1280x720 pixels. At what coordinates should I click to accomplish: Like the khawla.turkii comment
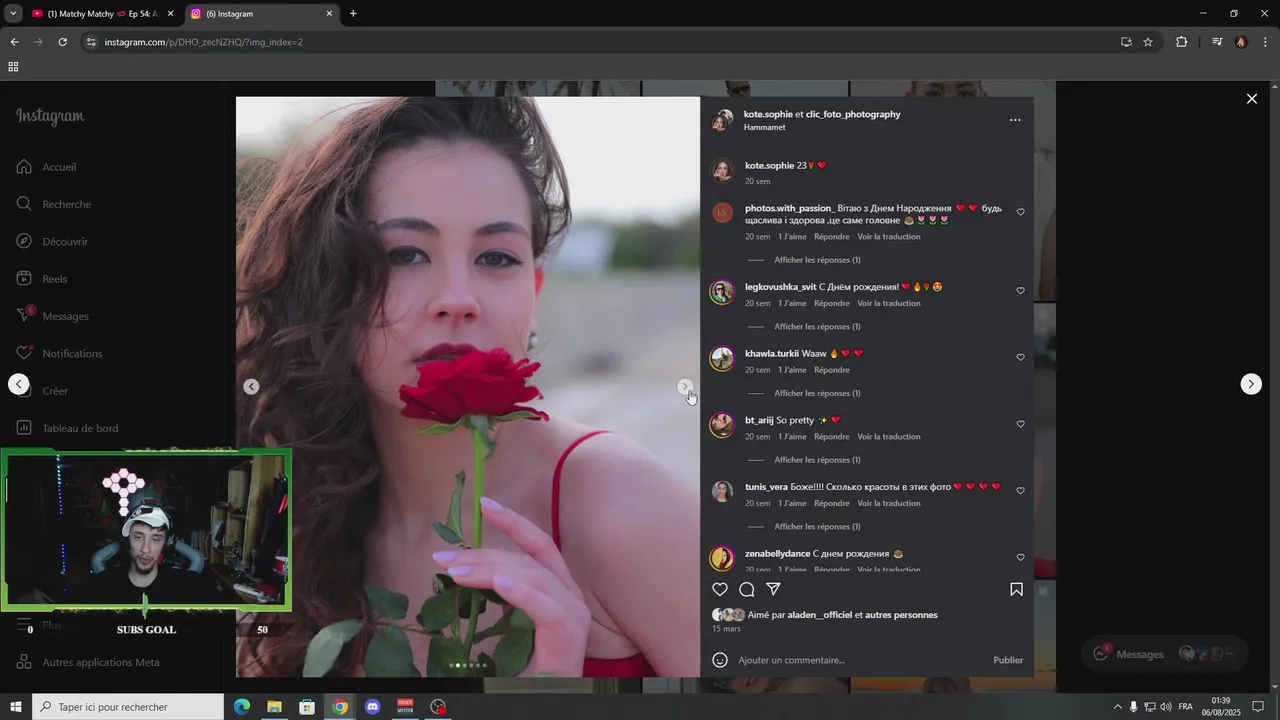1020,357
